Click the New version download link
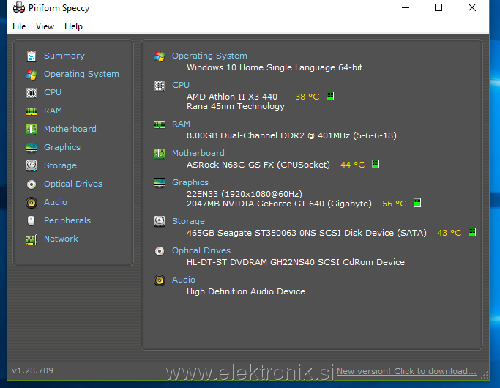Screen dimensions: 500x388 (x=406, y=371)
